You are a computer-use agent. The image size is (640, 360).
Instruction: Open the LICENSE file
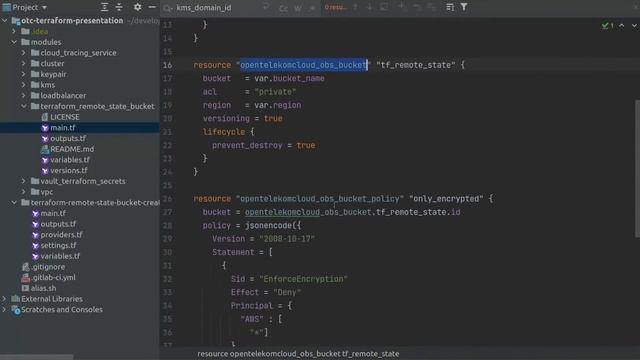pyautogui.click(x=64, y=117)
